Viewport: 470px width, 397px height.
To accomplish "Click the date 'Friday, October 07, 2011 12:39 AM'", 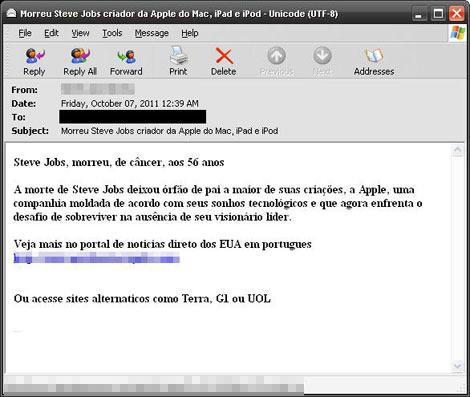I will tap(130, 104).
